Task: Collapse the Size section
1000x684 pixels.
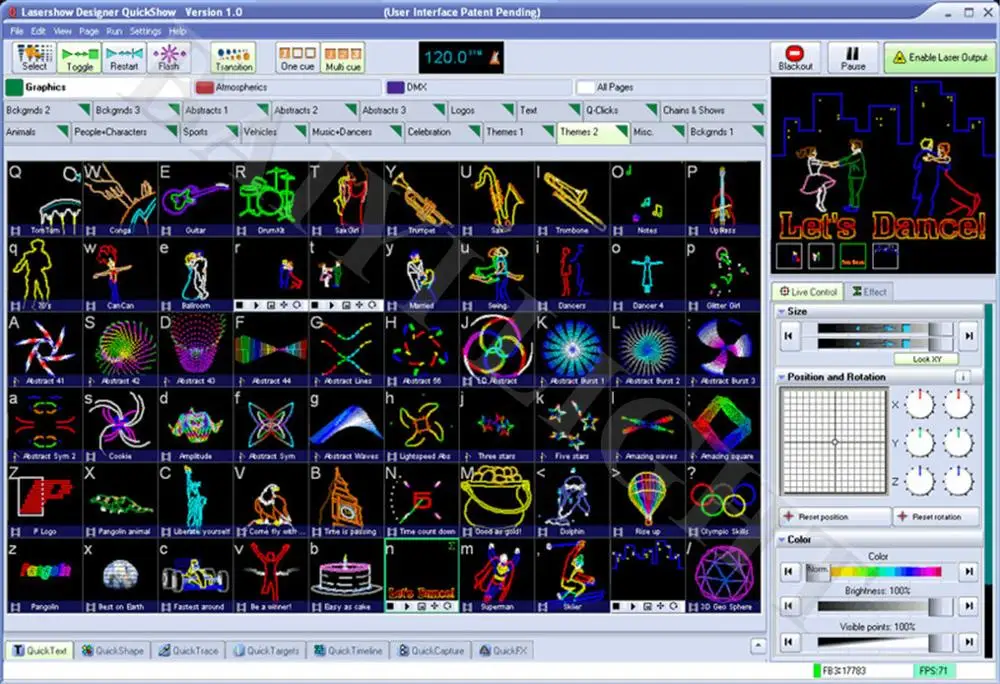Action: 781,312
